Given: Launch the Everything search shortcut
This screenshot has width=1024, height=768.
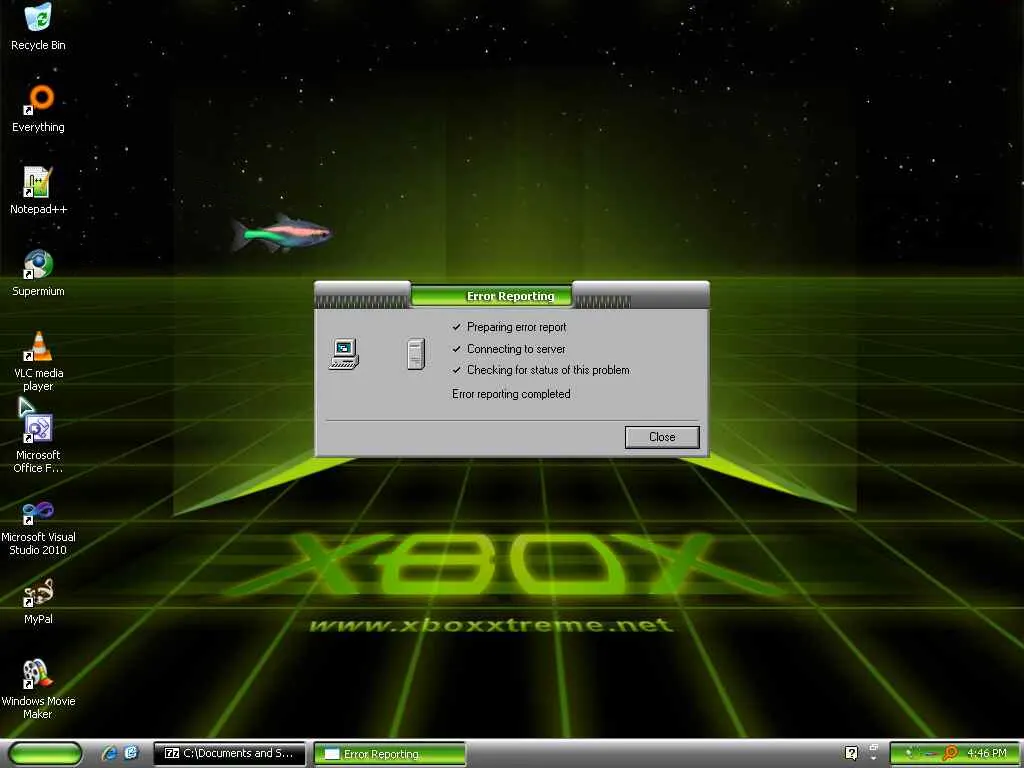Looking at the screenshot, I should pos(38,109).
